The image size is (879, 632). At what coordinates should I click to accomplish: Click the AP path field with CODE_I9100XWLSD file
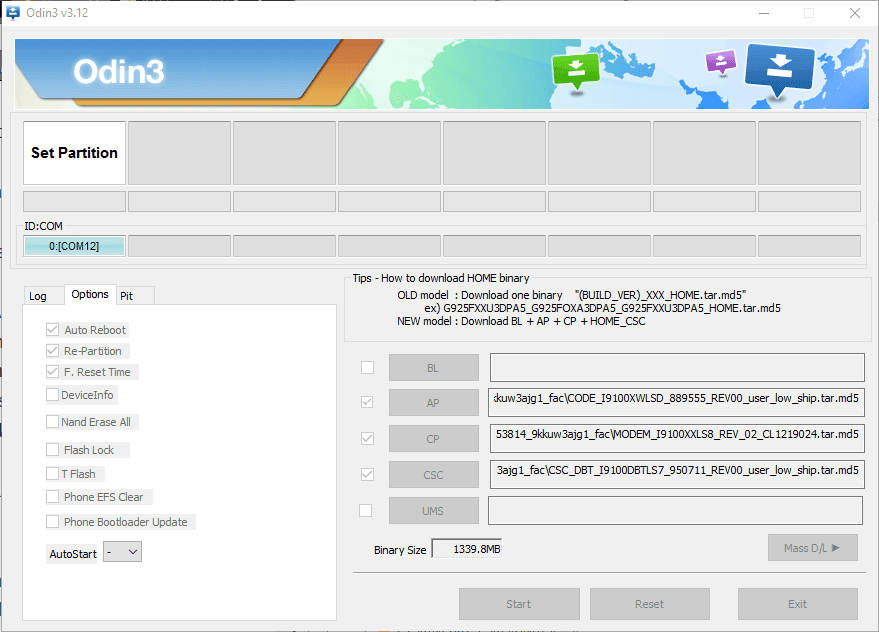[676, 402]
